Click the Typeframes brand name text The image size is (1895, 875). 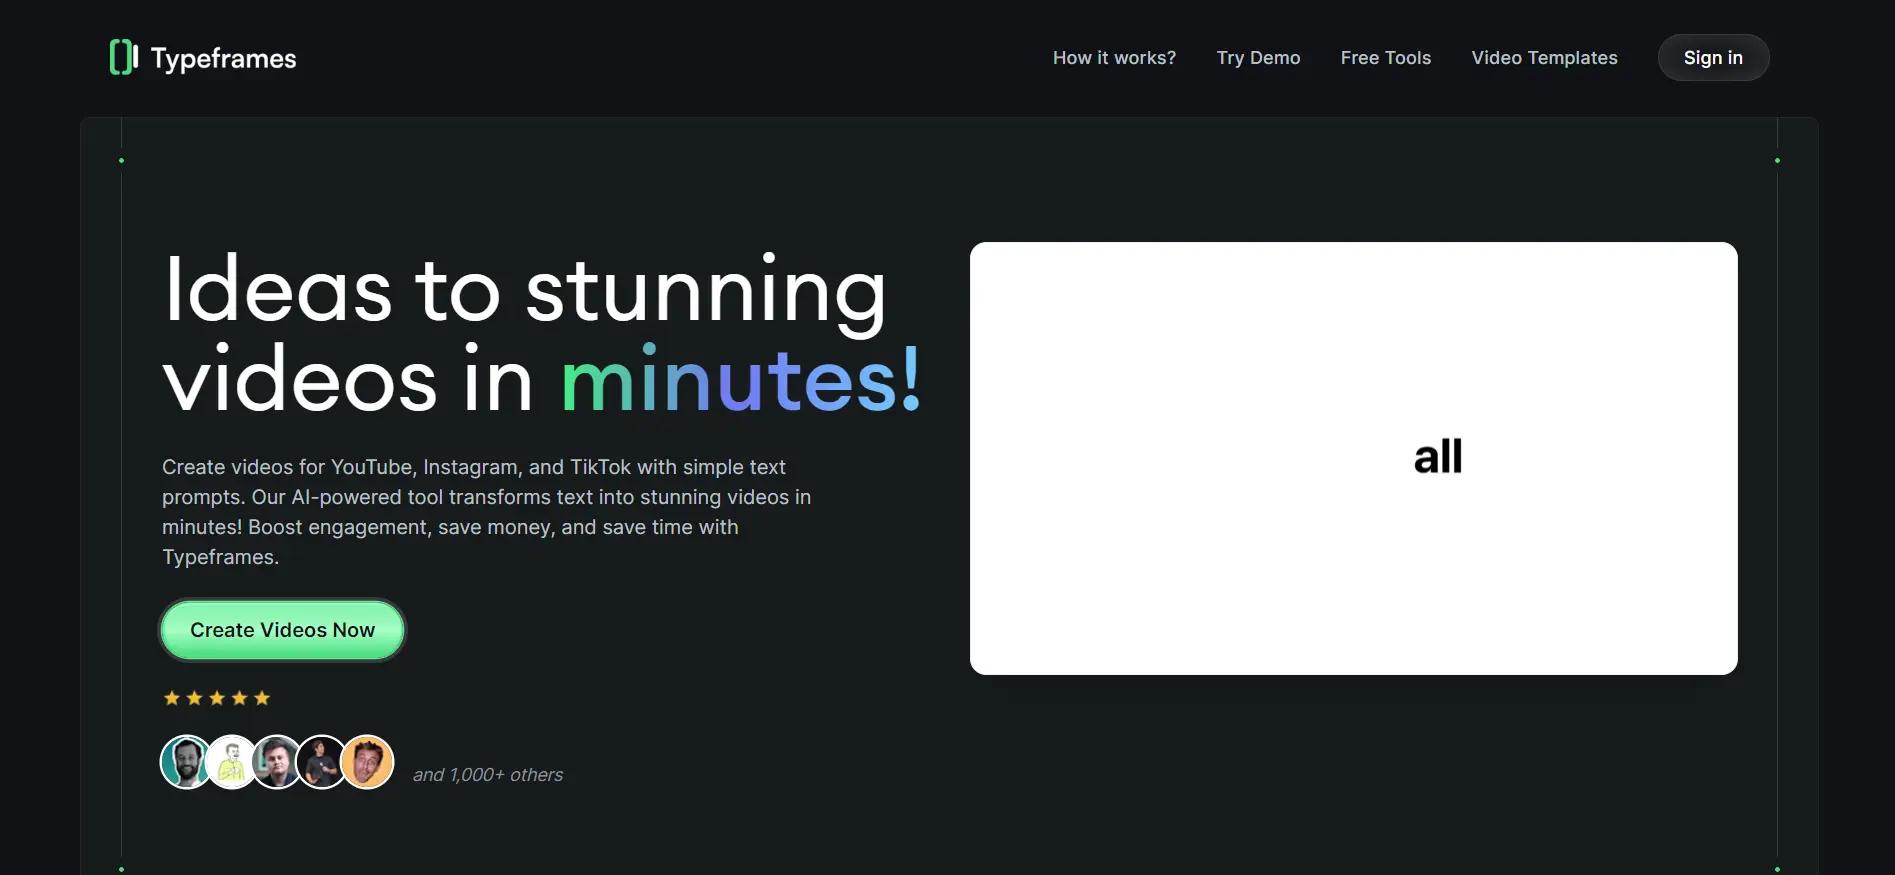pos(223,59)
